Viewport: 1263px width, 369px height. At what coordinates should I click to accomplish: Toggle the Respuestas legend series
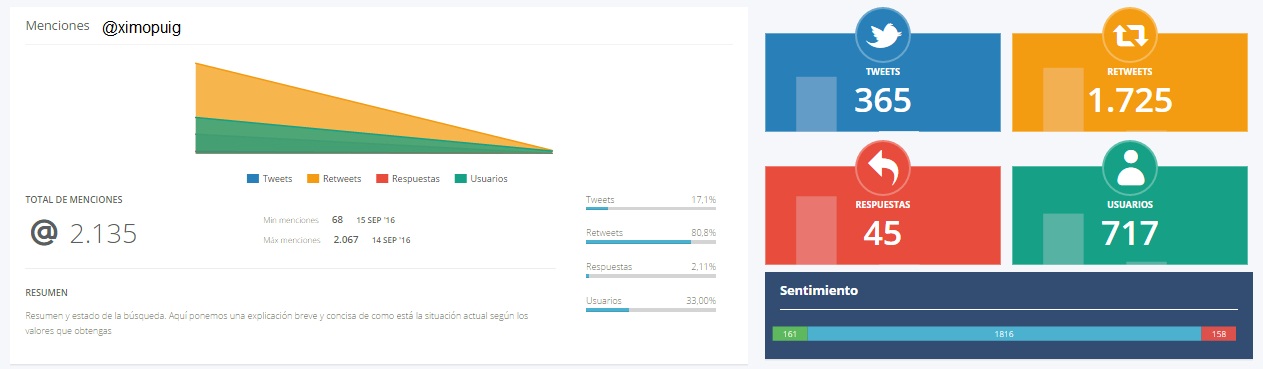(x=408, y=178)
